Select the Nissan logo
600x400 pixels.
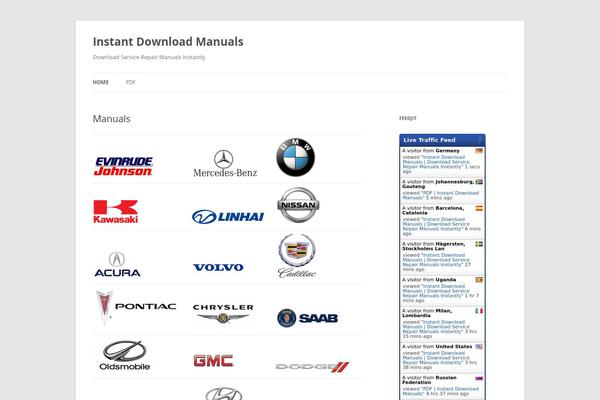pos(298,205)
